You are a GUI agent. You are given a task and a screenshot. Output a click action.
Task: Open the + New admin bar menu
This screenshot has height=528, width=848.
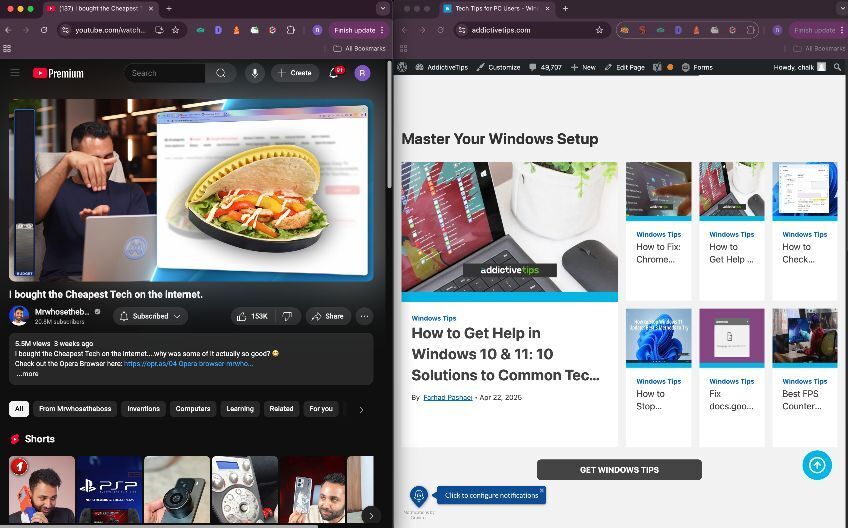[583, 67]
